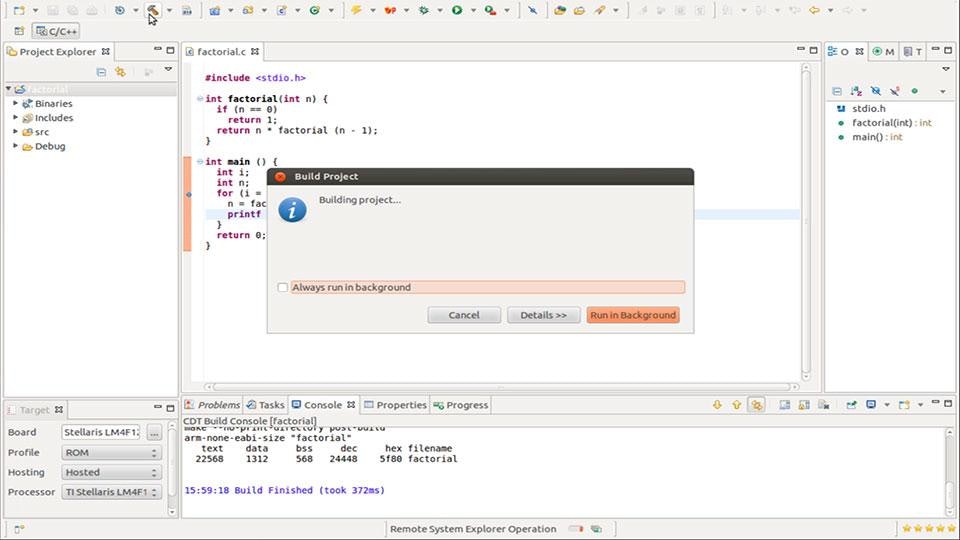The image size is (960, 540).
Task: Switch to the Console tab
Action: [323, 405]
